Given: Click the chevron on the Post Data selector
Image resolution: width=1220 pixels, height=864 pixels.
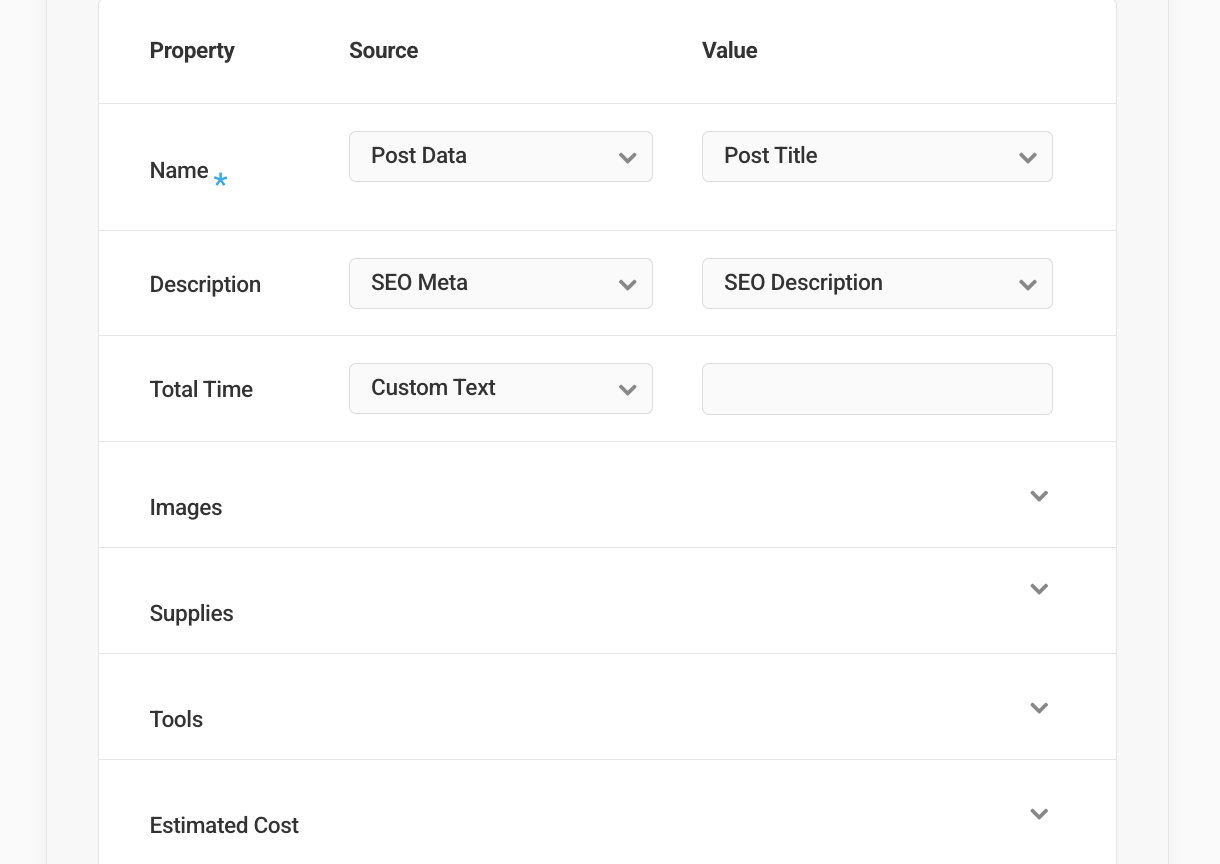Looking at the screenshot, I should [x=628, y=157].
